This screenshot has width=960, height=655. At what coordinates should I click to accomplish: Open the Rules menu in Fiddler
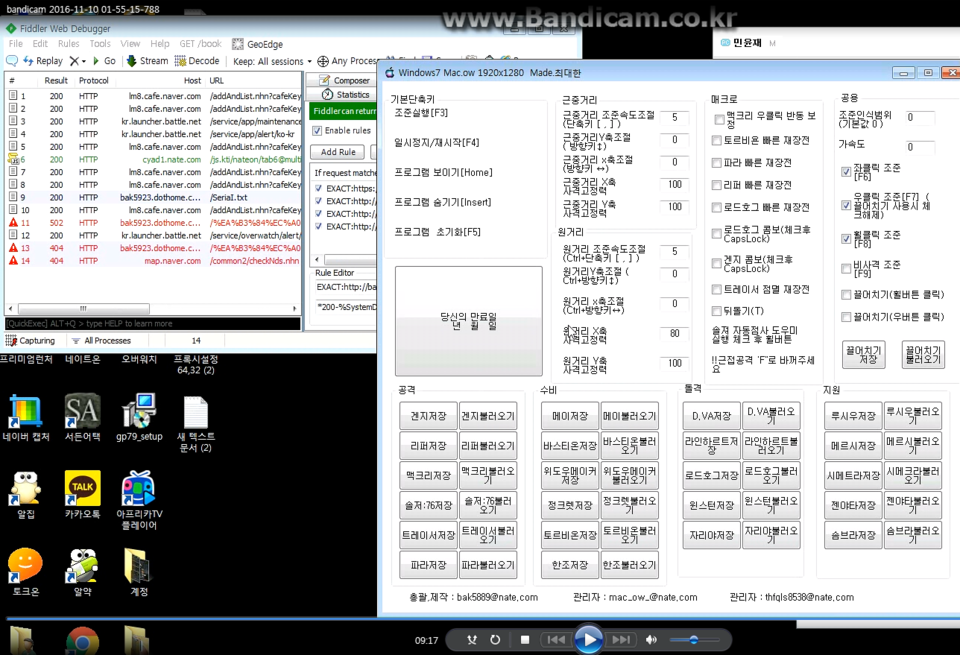[x=68, y=44]
